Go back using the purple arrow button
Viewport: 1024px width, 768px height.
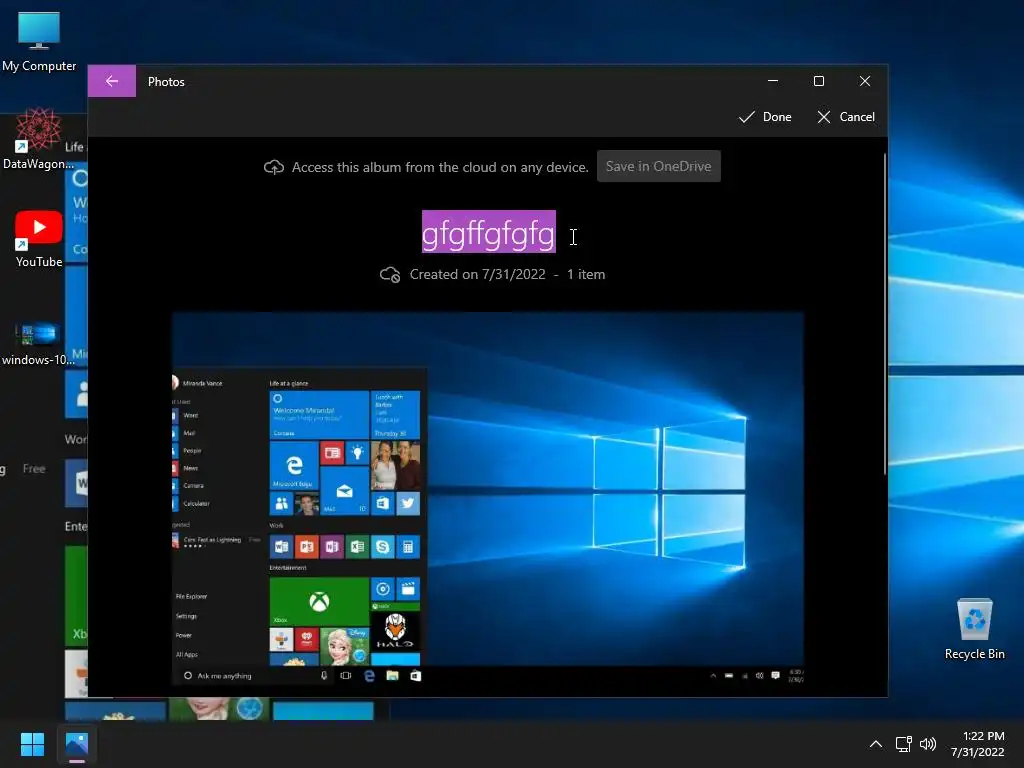(x=112, y=81)
